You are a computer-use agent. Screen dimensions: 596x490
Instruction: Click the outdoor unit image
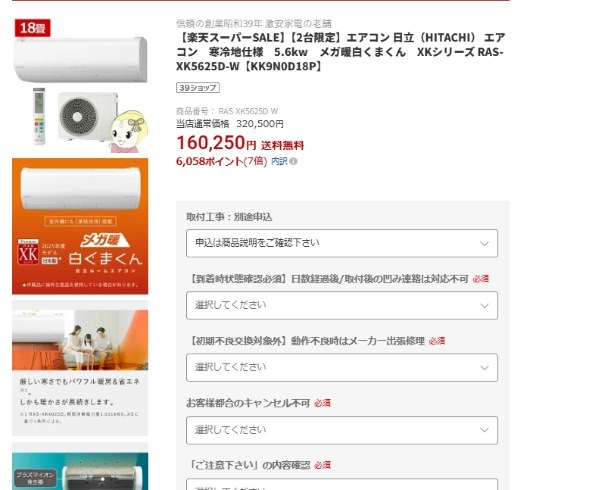point(87,116)
